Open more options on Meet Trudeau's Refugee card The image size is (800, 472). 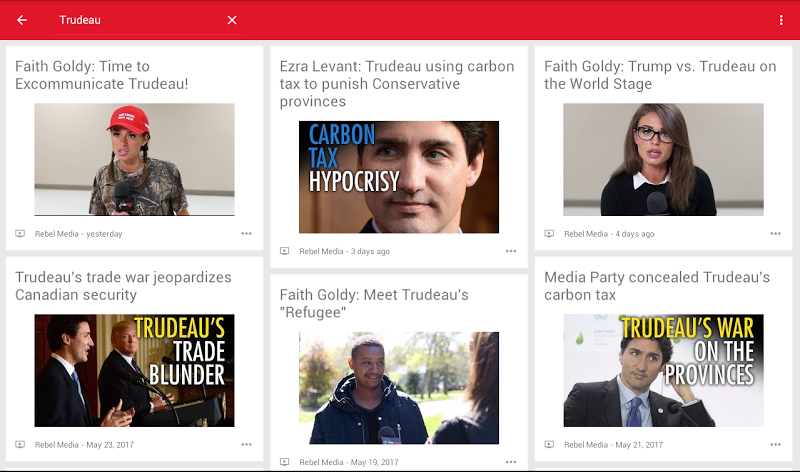pos(511,462)
